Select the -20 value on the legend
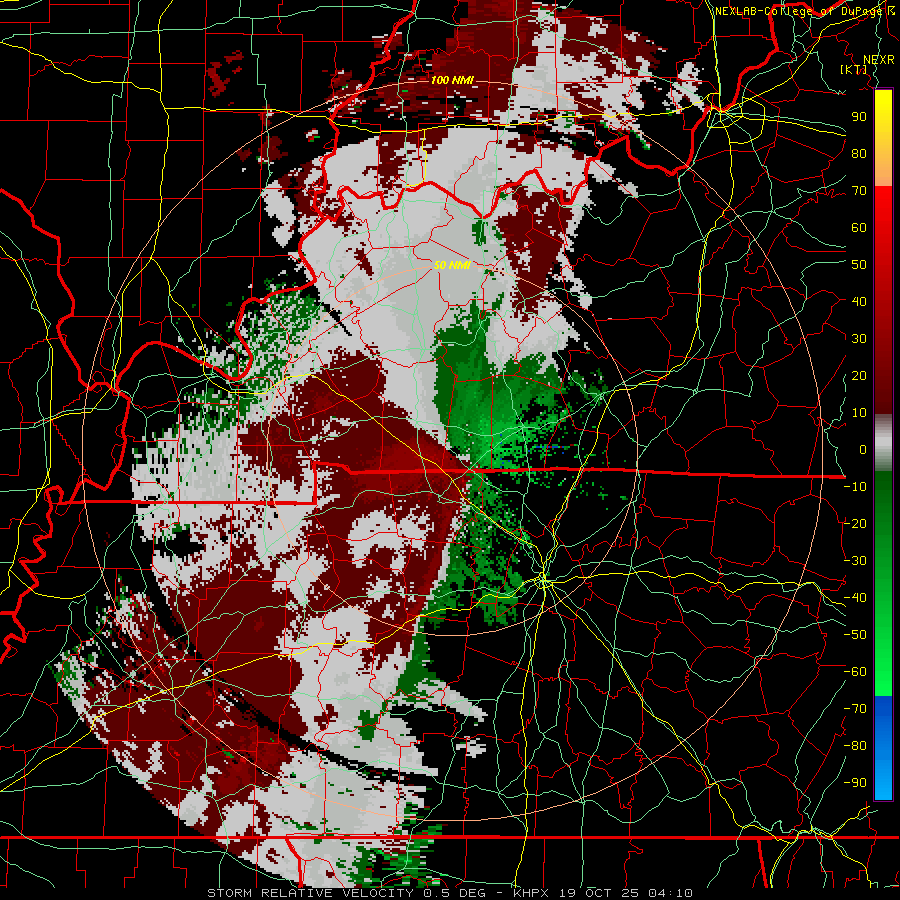The image size is (900, 900). pos(855,523)
